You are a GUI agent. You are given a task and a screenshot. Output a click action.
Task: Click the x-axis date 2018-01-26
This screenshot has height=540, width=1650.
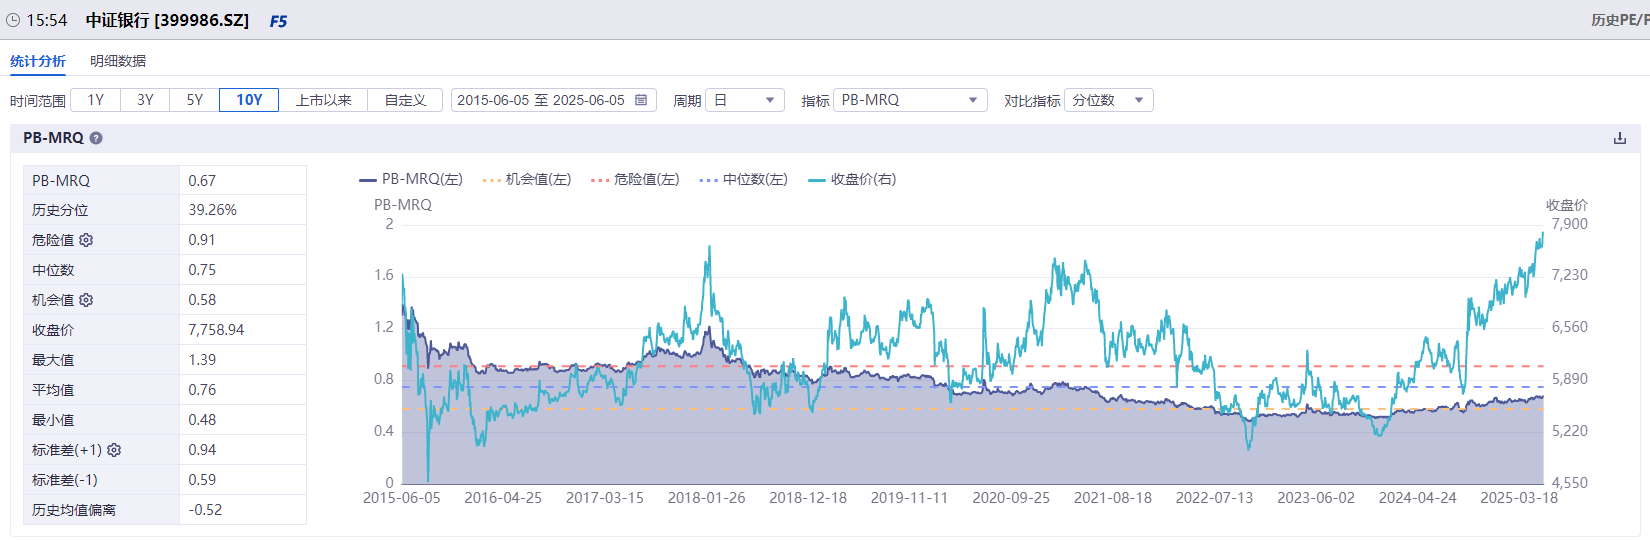point(706,498)
